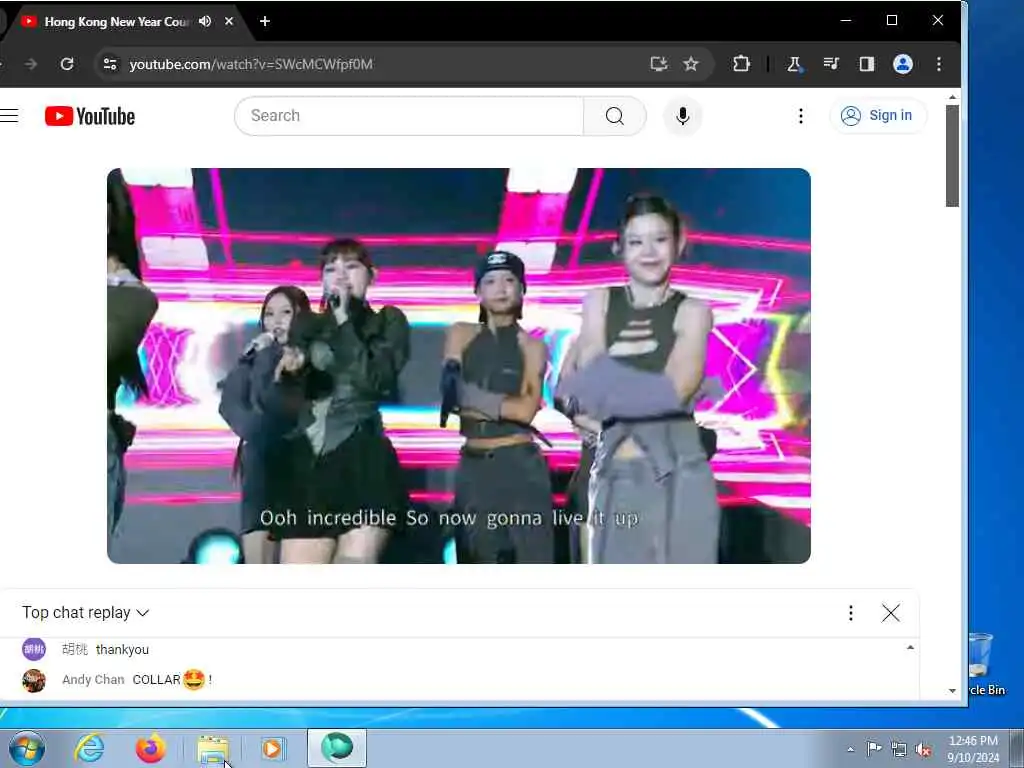The width and height of the screenshot is (1024, 768).
Task: Expand the Top chat replay dropdown
Action: 86,613
